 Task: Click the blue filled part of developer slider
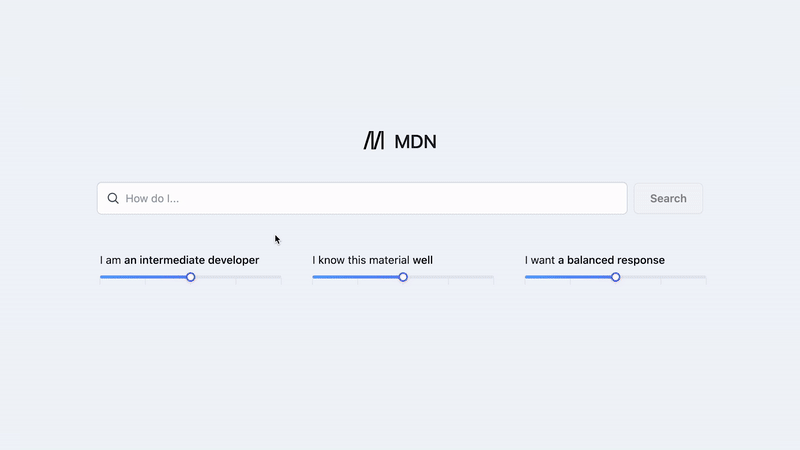pos(143,277)
